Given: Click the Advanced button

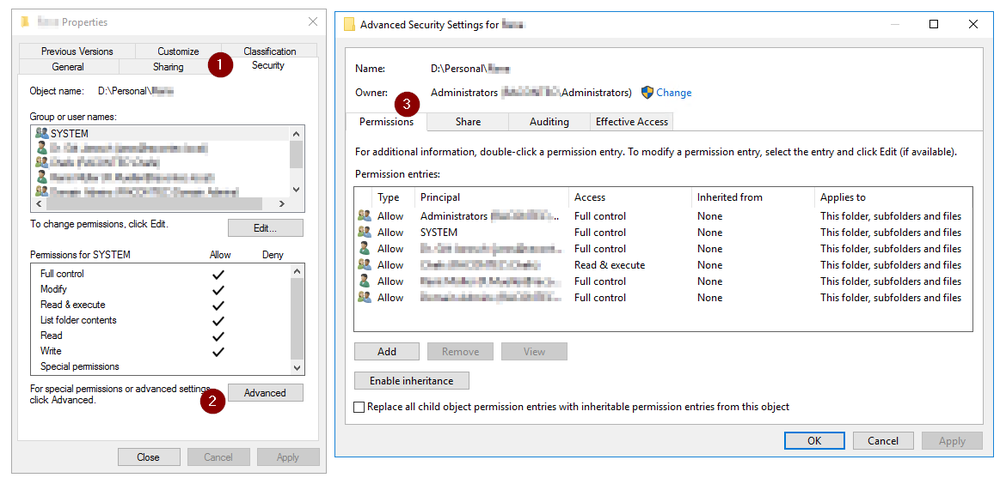Looking at the screenshot, I should coord(265,393).
